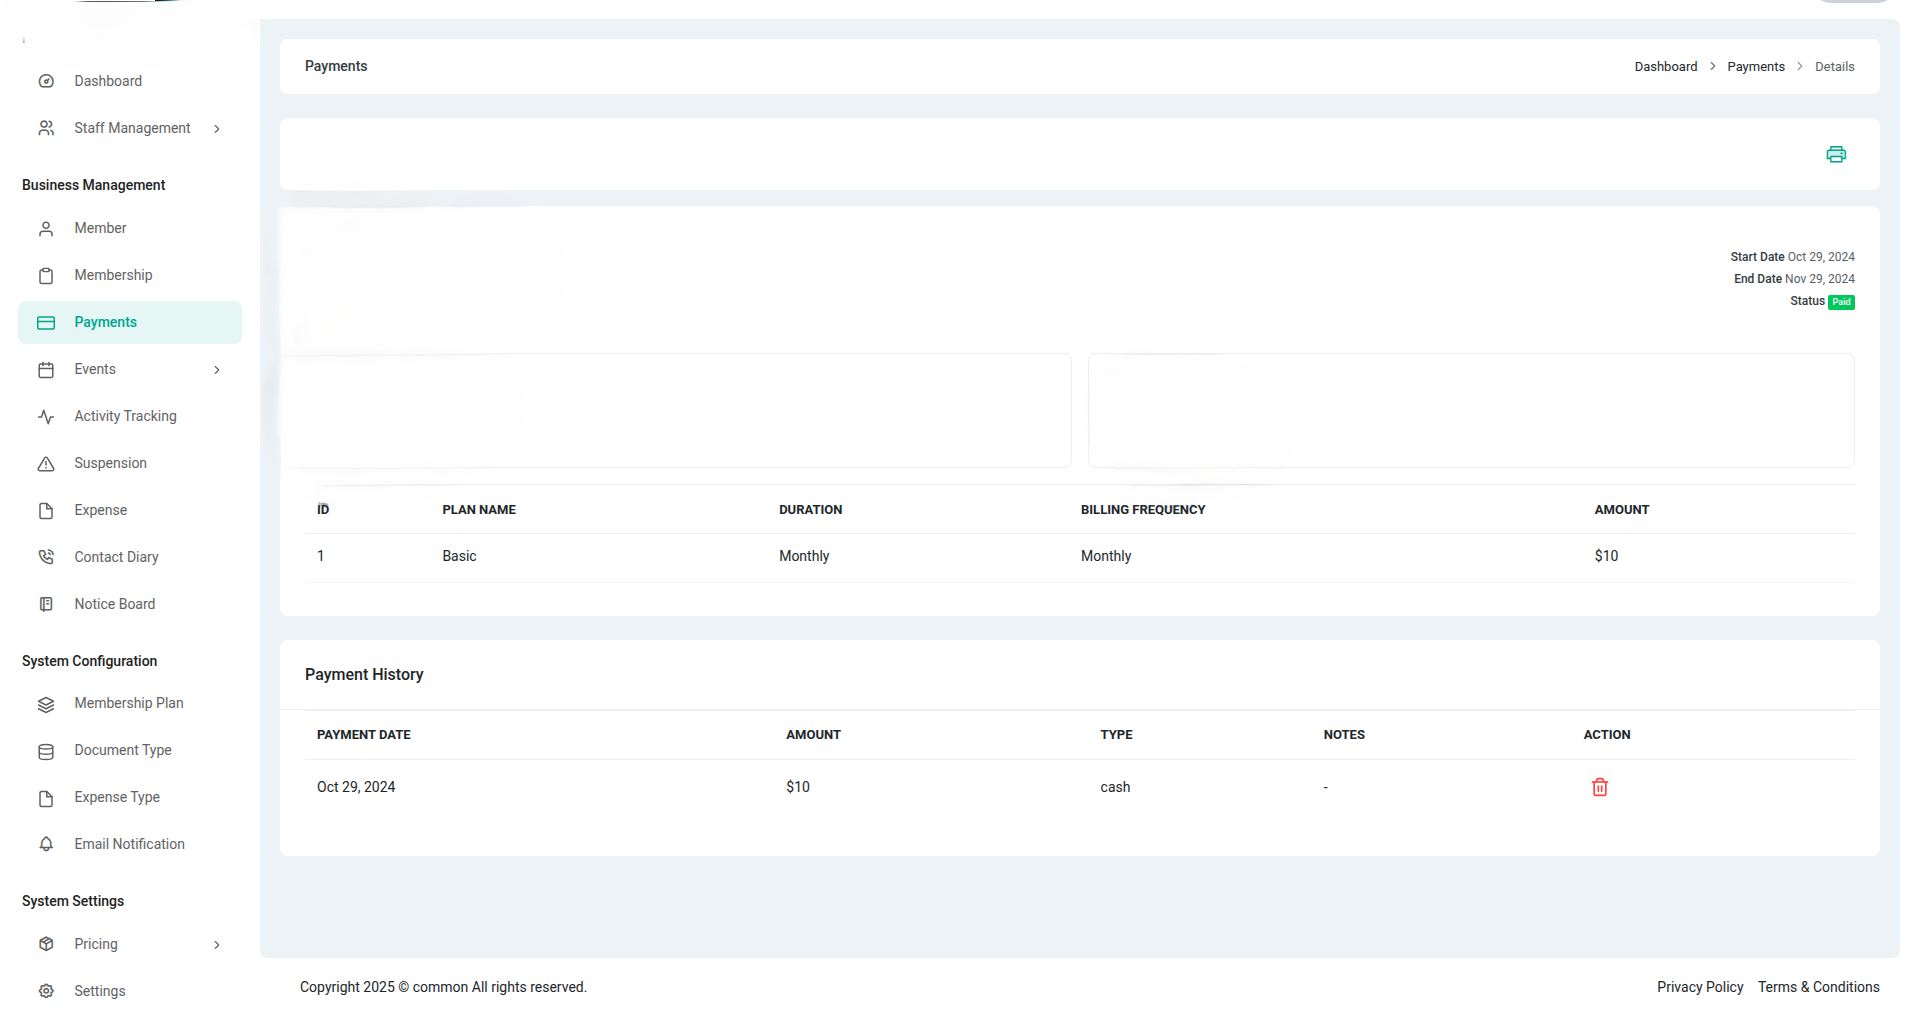Click the Member person icon
1920x1019 pixels.
pos(46,229)
